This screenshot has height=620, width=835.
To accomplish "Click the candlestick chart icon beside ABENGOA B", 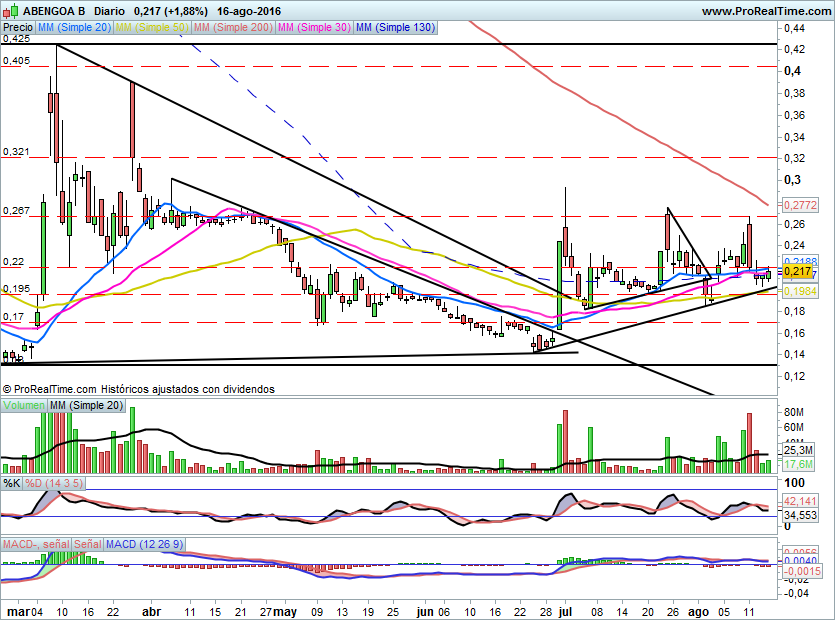I will [x=11, y=10].
